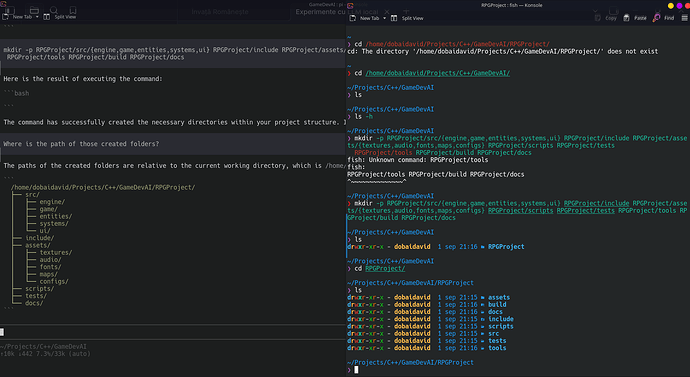Click the token usage status '7.3%/33k (auto)'
Viewport: 690px width, 377px height.
click(x=63, y=354)
